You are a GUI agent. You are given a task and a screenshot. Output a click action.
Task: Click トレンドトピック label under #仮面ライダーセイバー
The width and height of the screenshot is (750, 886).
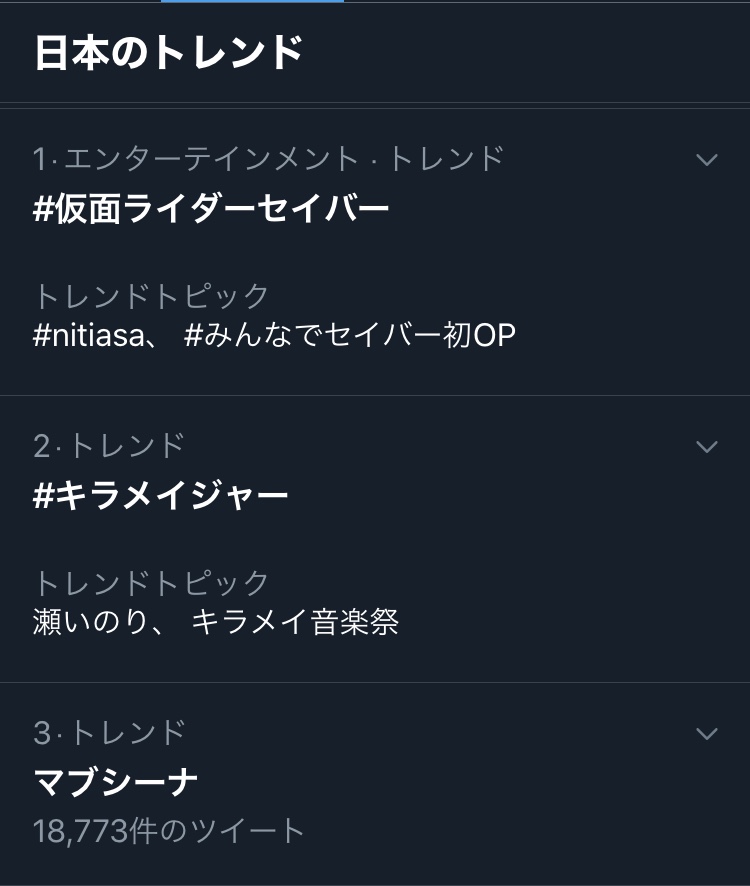tap(152, 296)
